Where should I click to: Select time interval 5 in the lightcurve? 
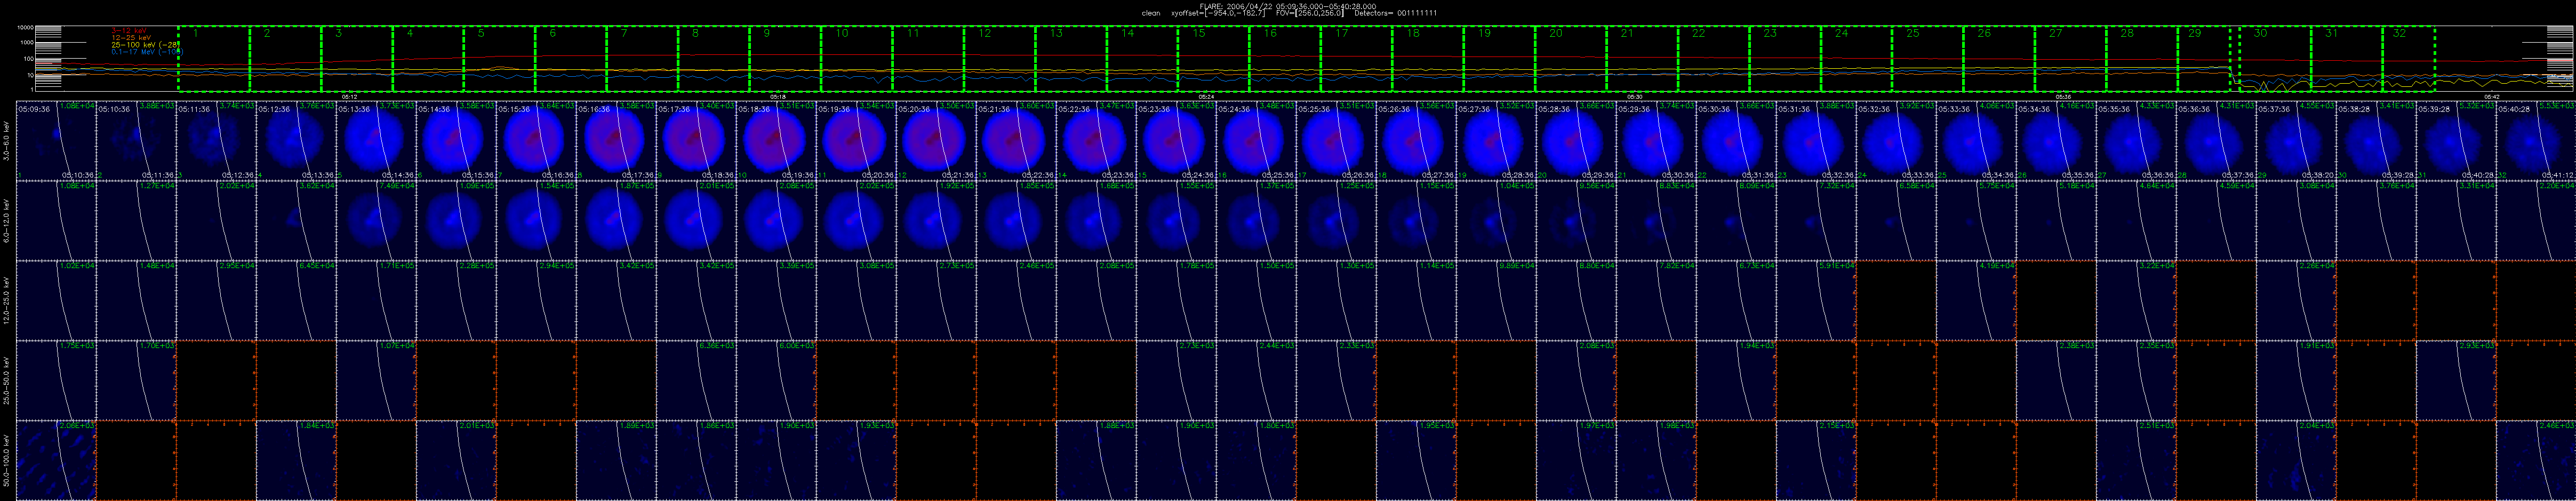tap(500, 60)
